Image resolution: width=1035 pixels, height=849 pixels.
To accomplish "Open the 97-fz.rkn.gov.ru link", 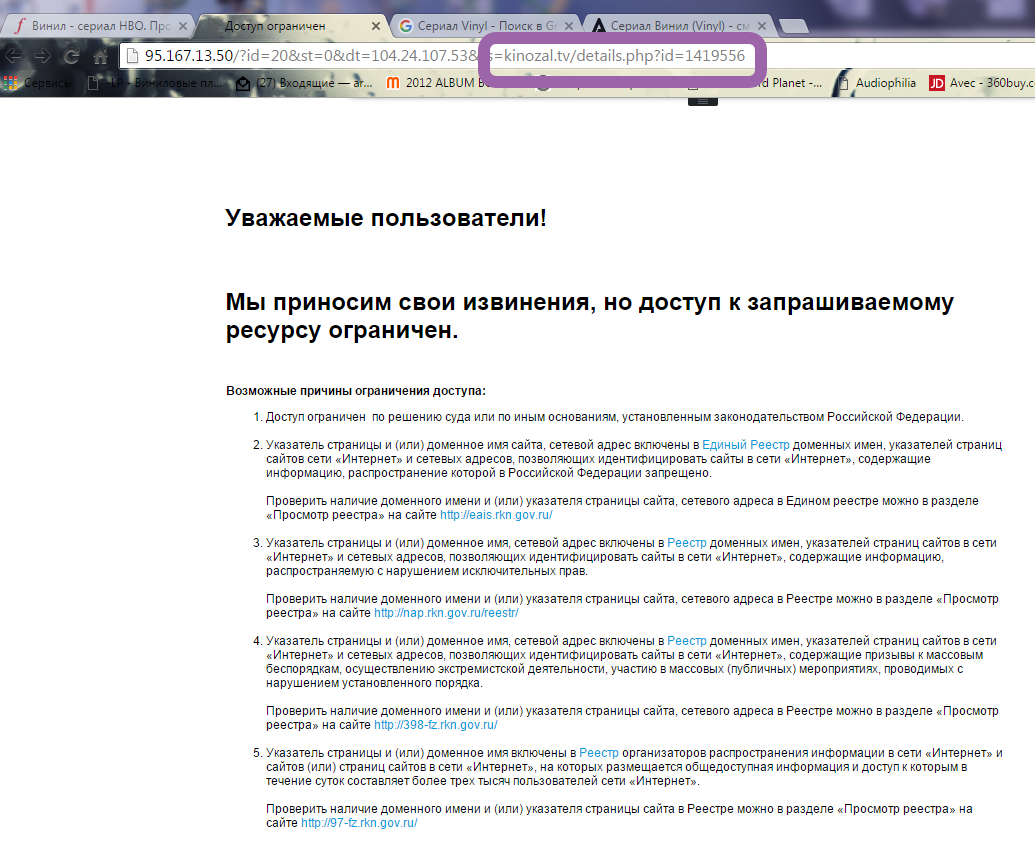I will point(359,823).
